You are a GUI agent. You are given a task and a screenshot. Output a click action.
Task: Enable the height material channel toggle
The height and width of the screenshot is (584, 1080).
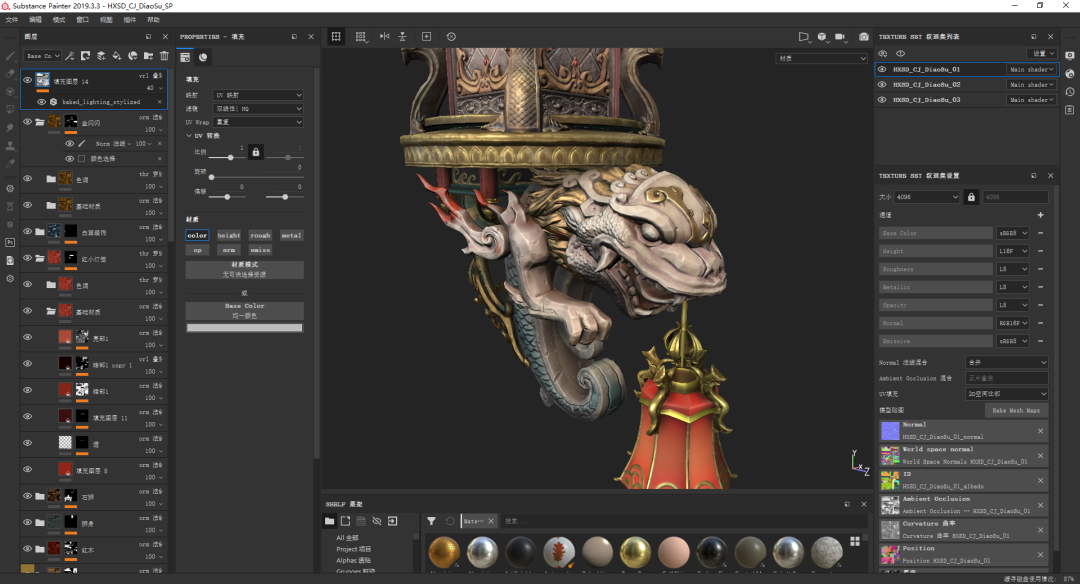tap(229, 236)
